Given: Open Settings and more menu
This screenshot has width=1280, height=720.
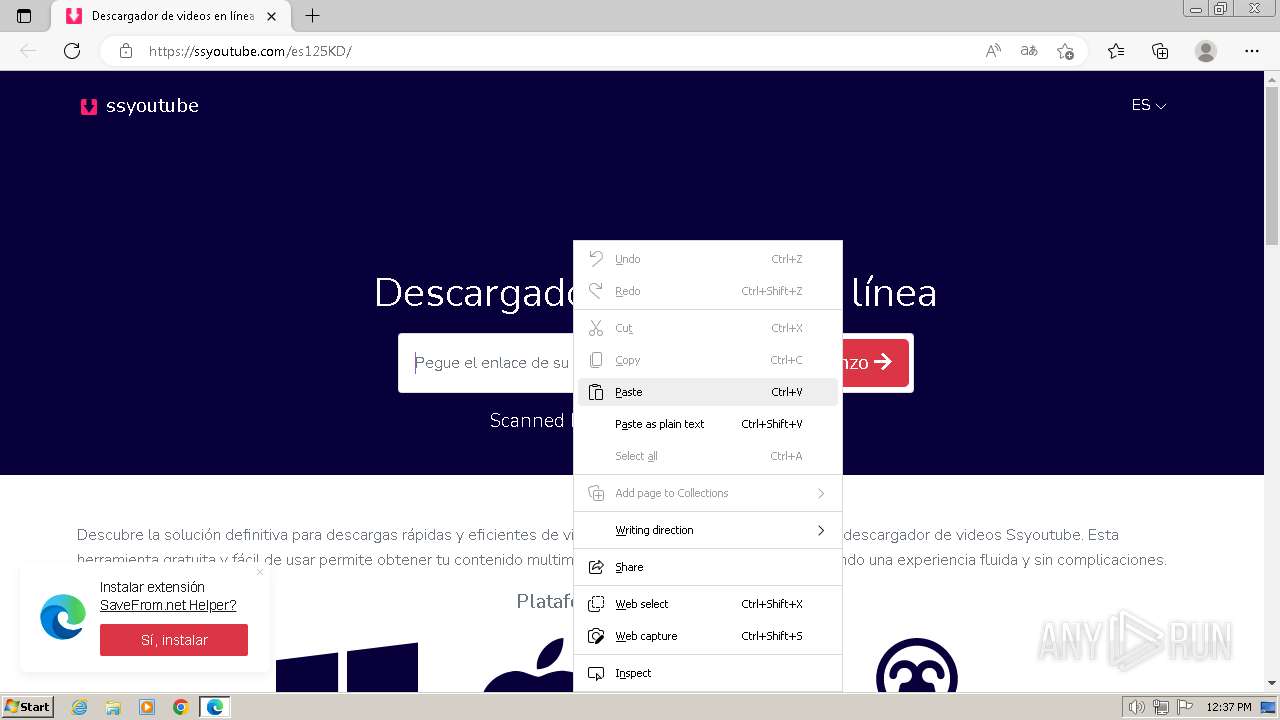Looking at the screenshot, I should 1252,51.
